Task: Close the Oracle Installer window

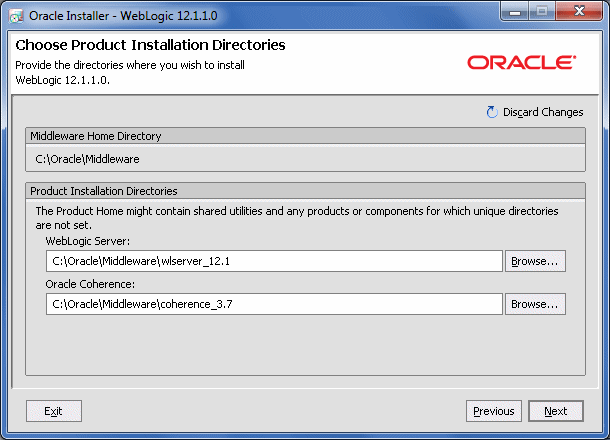Action: coord(579,11)
